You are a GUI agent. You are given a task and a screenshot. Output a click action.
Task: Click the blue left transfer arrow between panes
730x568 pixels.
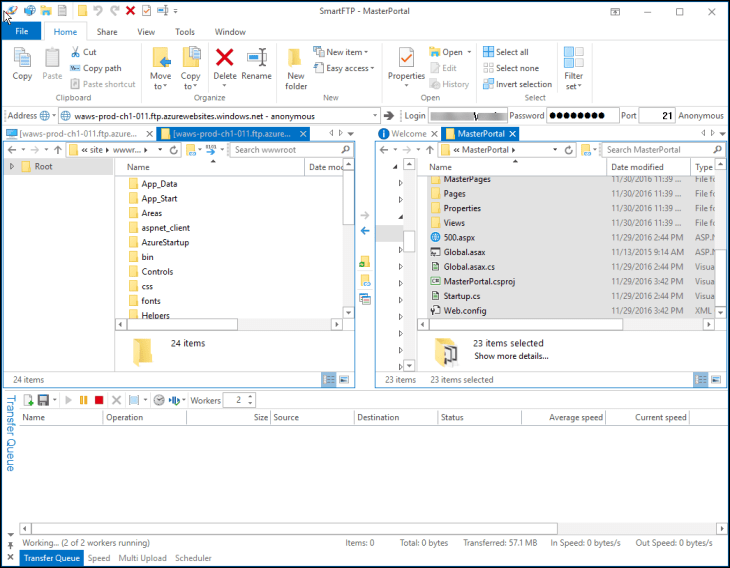[365, 231]
